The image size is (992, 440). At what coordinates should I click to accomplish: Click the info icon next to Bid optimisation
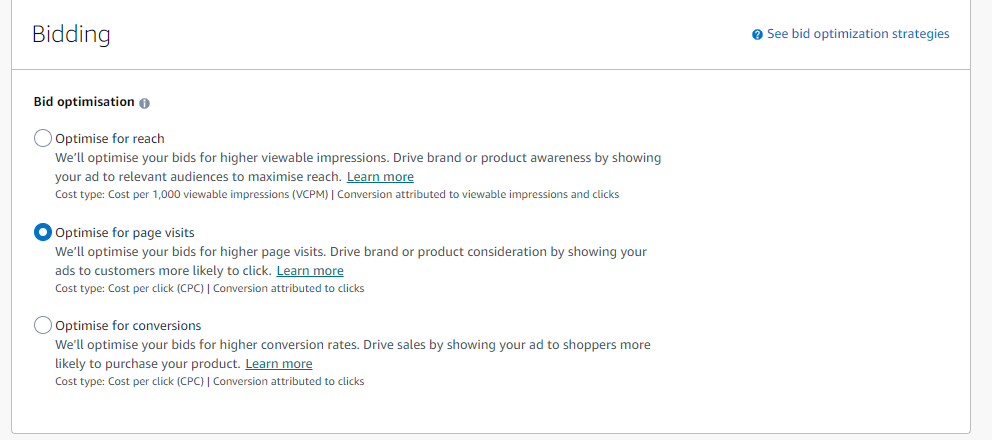(x=144, y=103)
